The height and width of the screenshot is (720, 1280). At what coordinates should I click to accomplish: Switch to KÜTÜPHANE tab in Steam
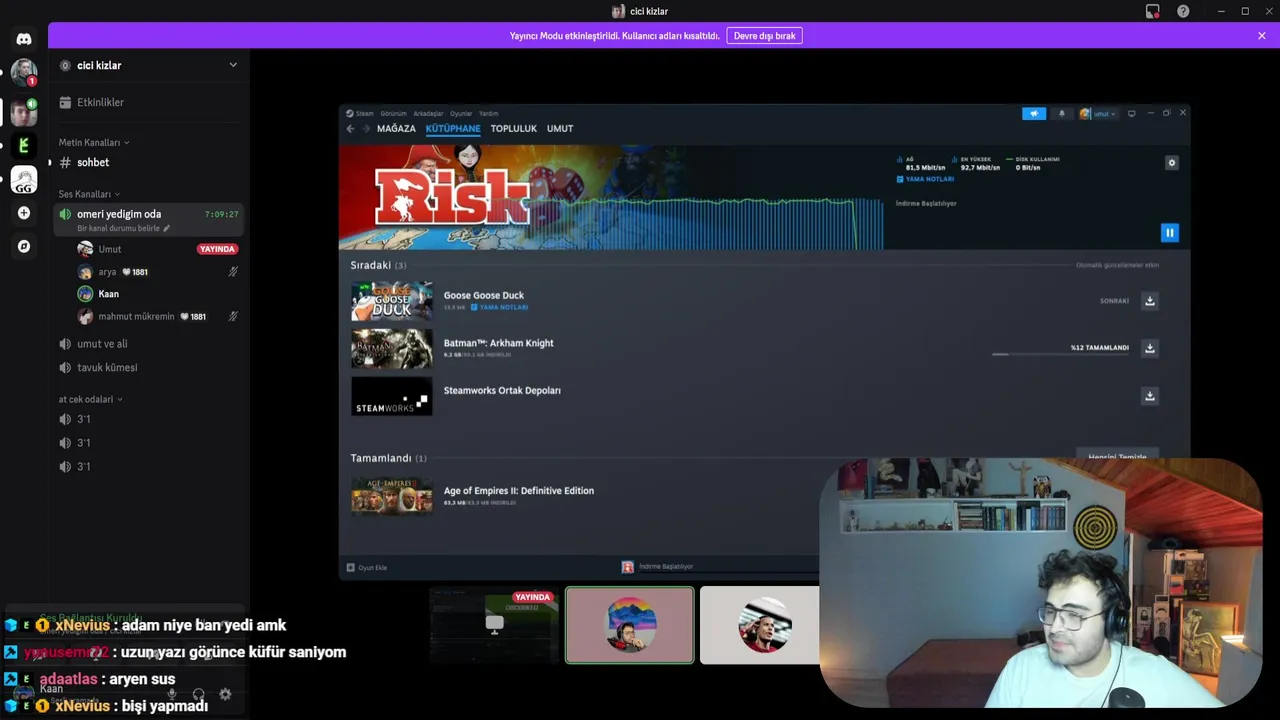[x=453, y=129]
